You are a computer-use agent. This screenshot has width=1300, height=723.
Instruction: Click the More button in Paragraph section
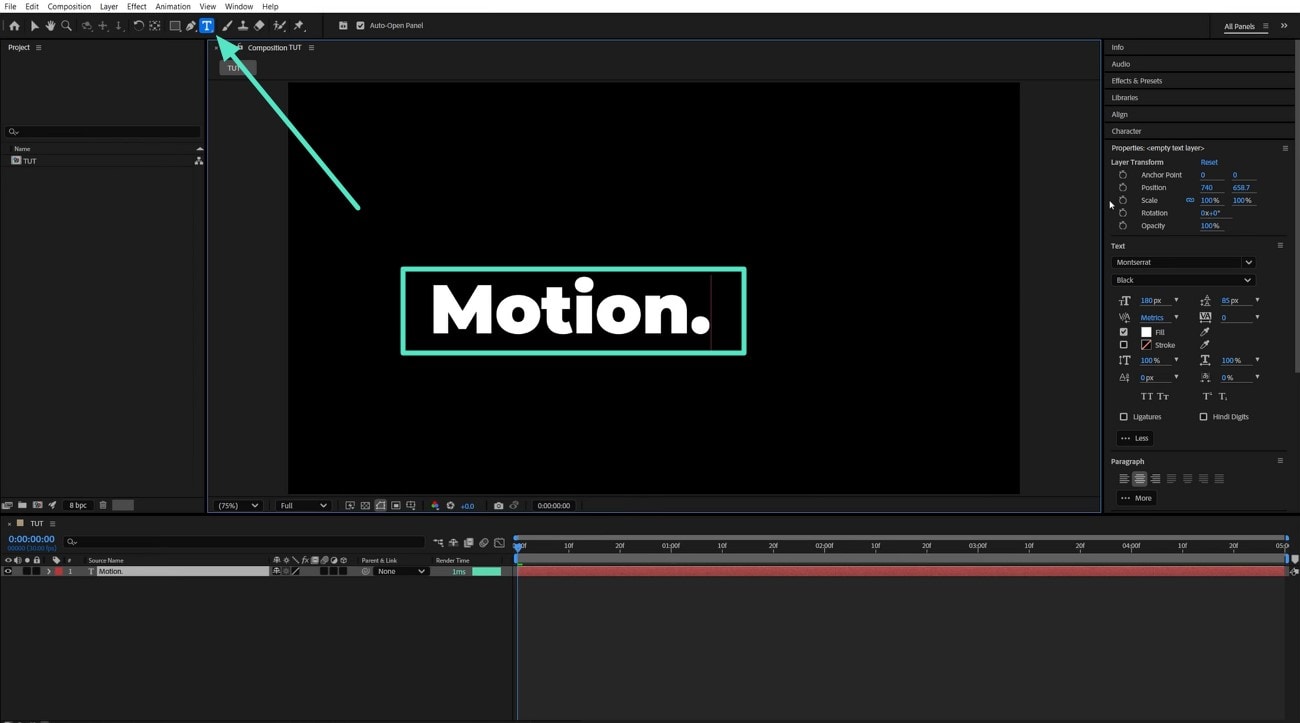pyautogui.click(x=1137, y=498)
